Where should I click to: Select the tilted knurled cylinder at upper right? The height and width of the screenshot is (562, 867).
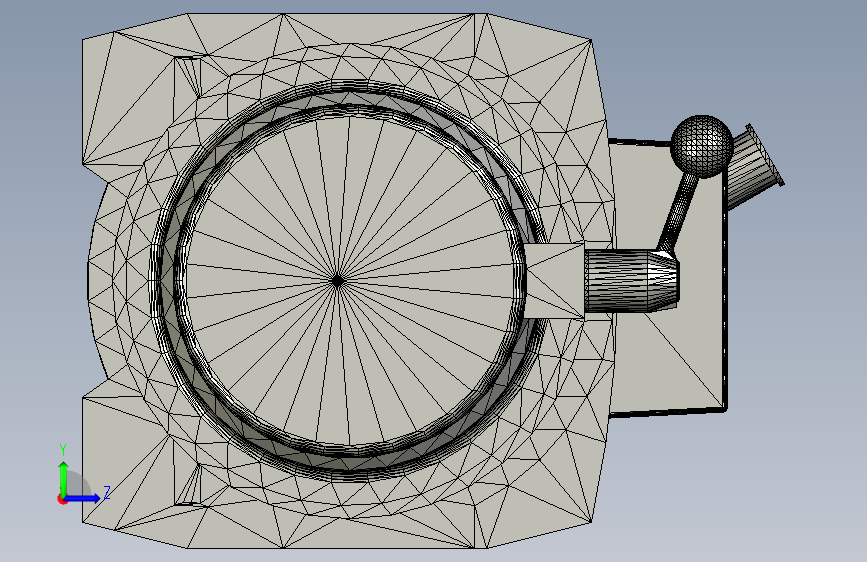(754, 168)
